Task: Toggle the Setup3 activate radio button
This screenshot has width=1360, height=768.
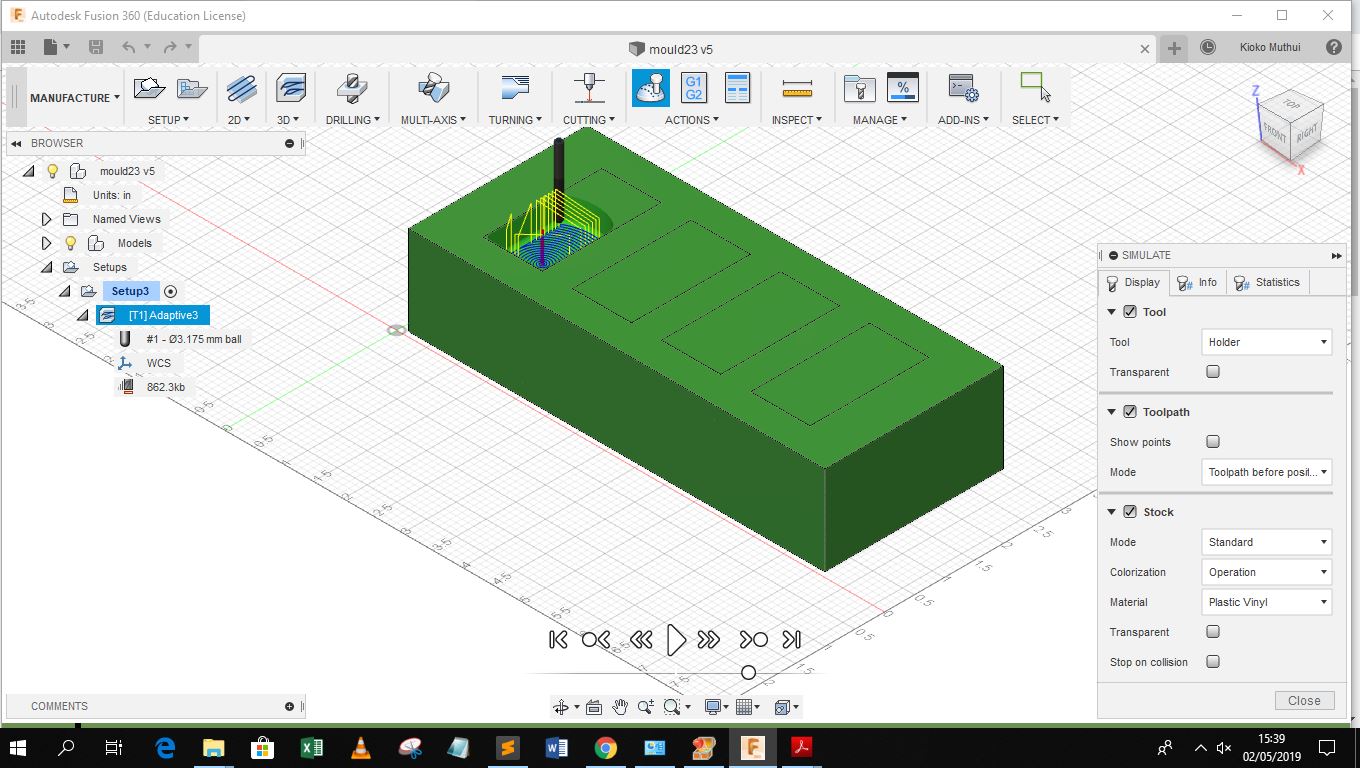Action: click(170, 291)
